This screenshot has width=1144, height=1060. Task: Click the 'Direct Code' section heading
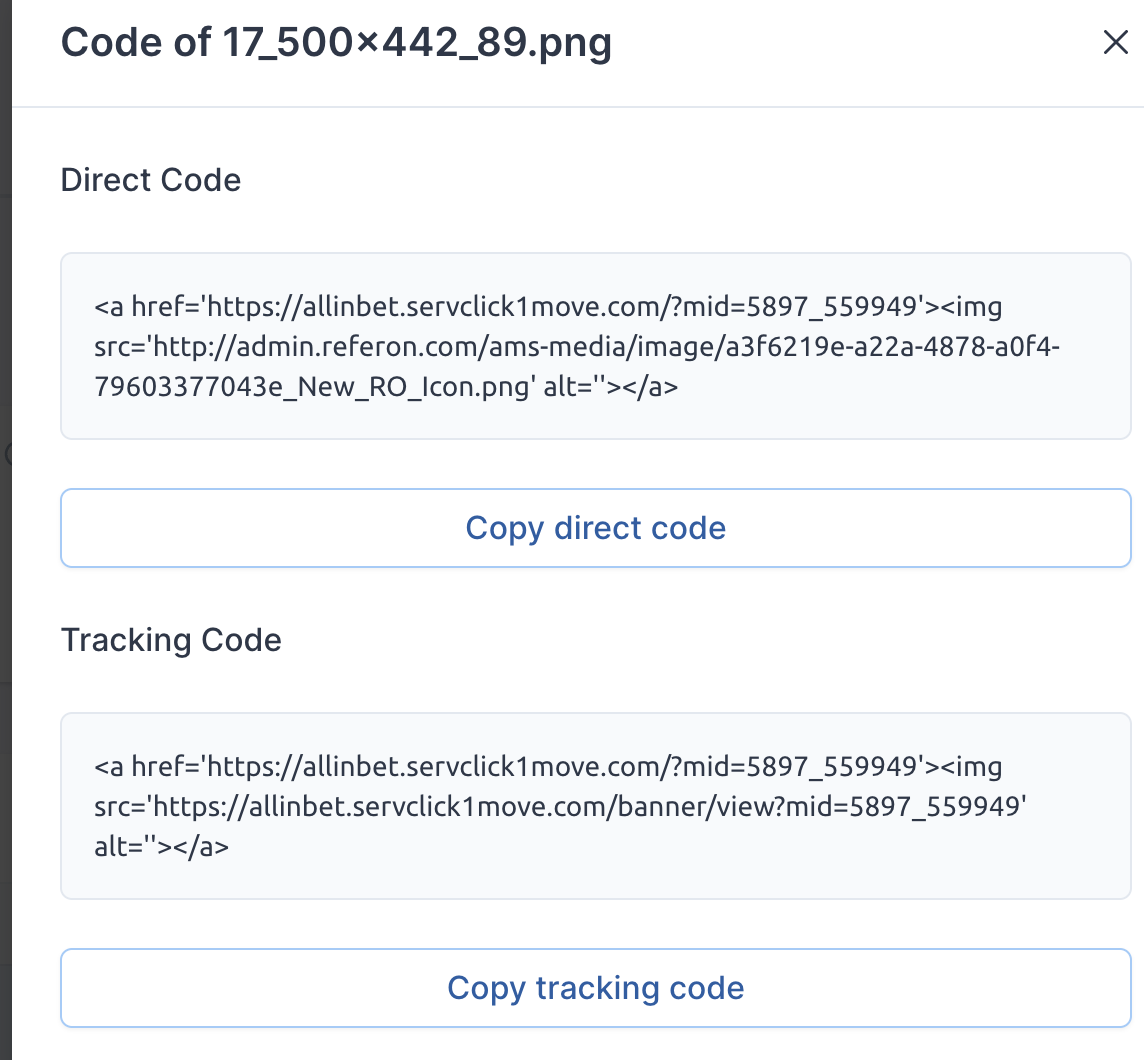pyautogui.click(x=150, y=179)
